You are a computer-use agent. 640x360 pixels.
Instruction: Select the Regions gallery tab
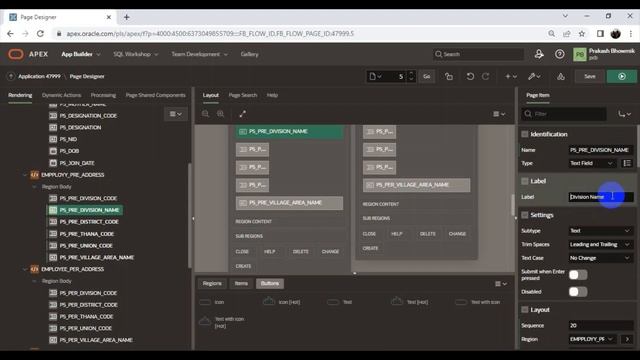[x=212, y=284]
